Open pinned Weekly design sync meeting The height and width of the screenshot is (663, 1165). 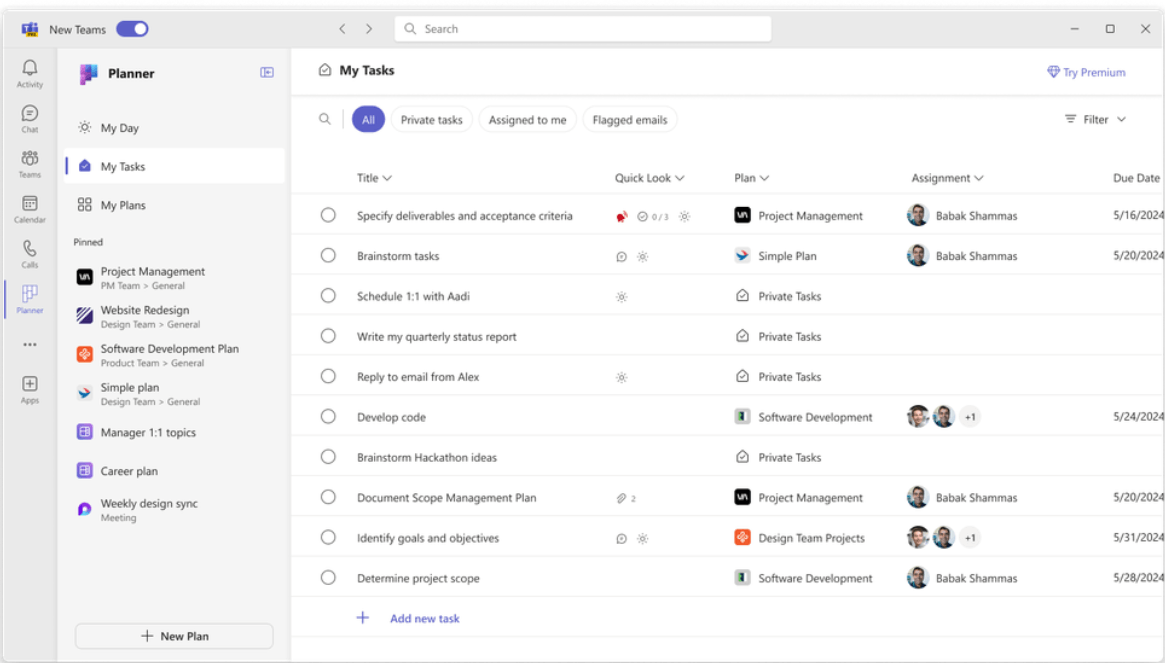click(x=175, y=510)
